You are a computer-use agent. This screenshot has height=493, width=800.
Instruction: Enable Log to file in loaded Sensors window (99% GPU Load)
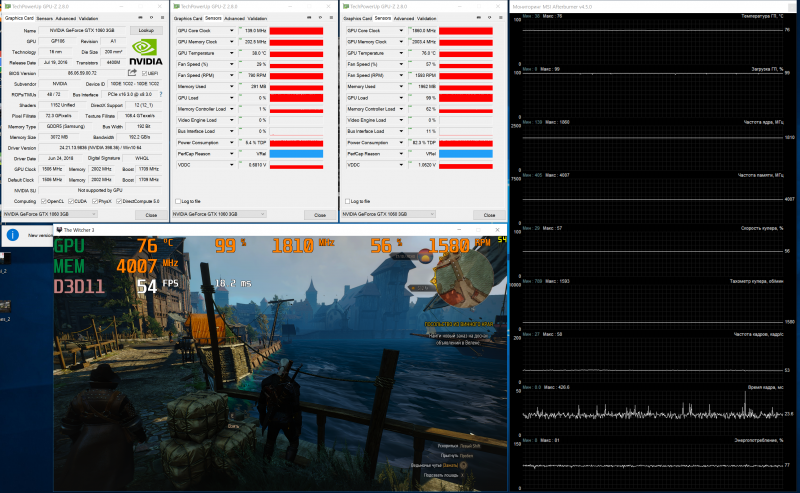pos(347,201)
